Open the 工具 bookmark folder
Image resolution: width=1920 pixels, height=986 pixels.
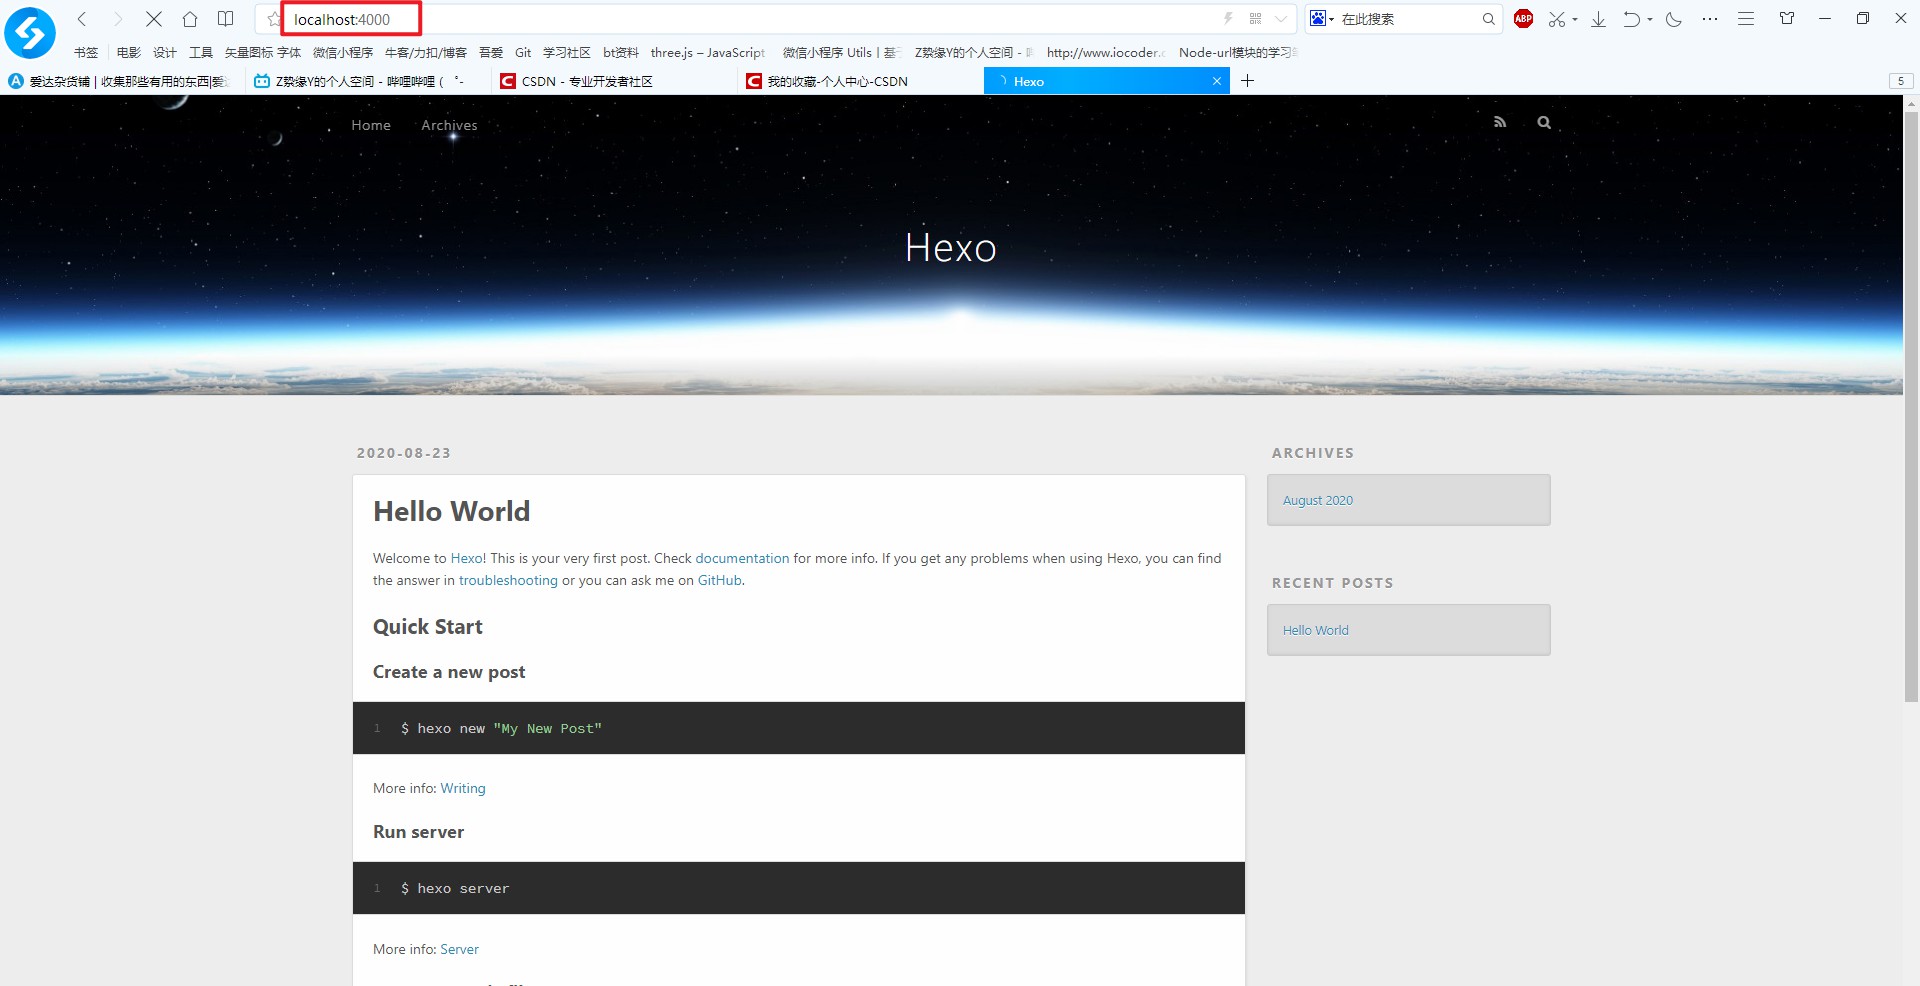pyautogui.click(x=201, y=52)
